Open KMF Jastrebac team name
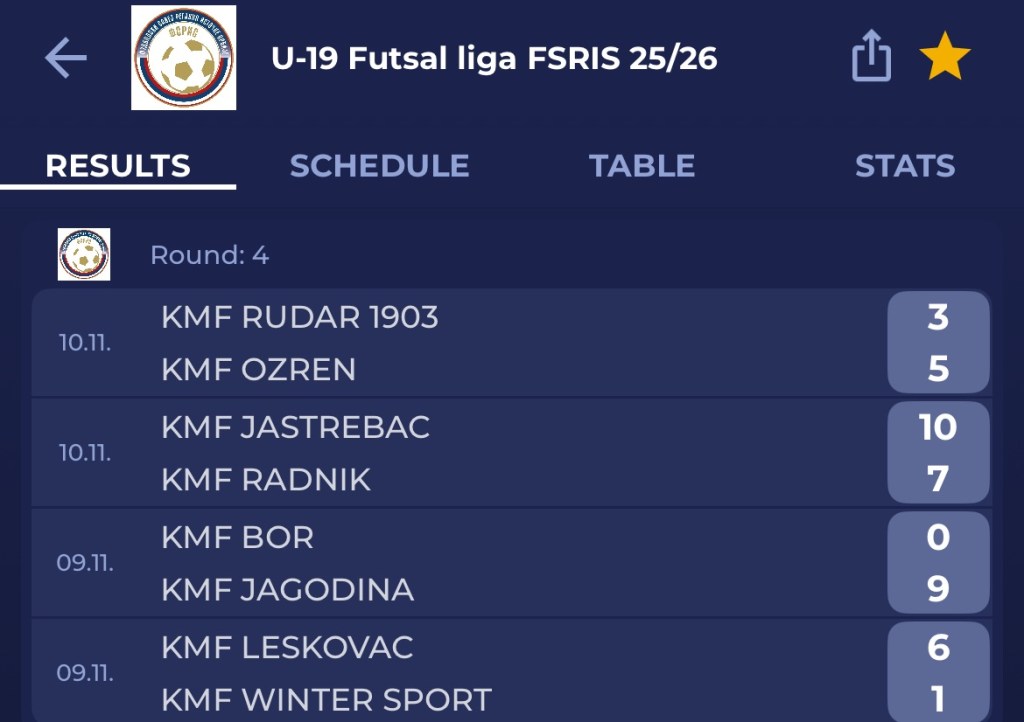The height and width of the screenshot is (722, 1024). coord(296,428)
